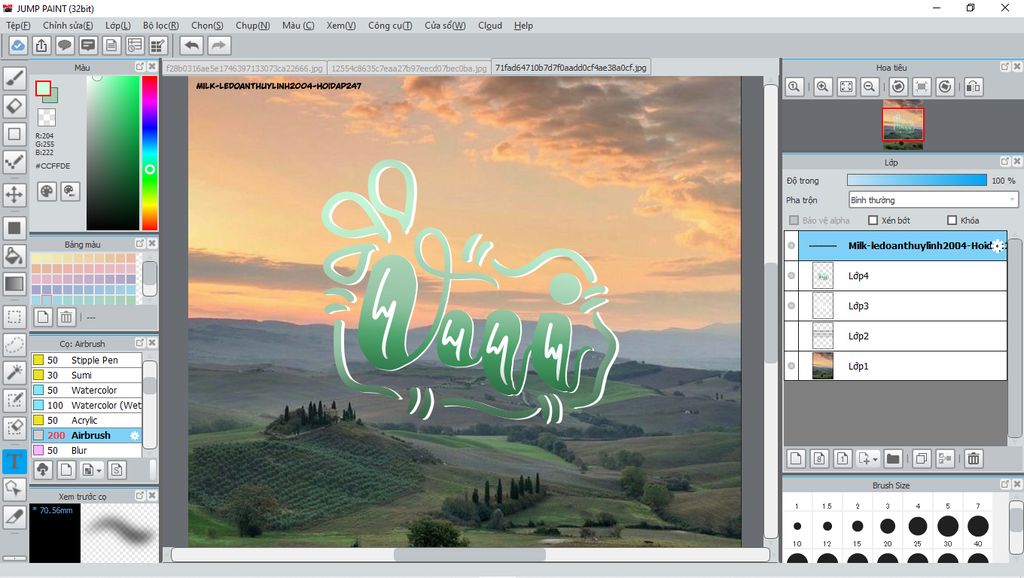Rotate canvas left in Navigator
Viewport: 1024px width, 578px height.
[899, 86]
